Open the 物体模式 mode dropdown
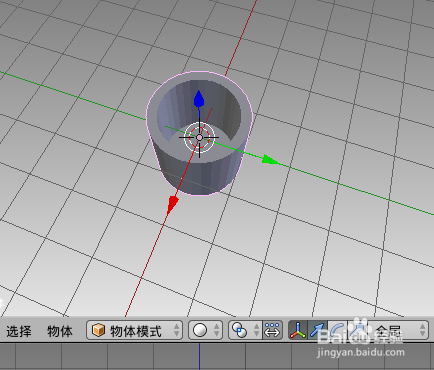 [x=134, y=330]
